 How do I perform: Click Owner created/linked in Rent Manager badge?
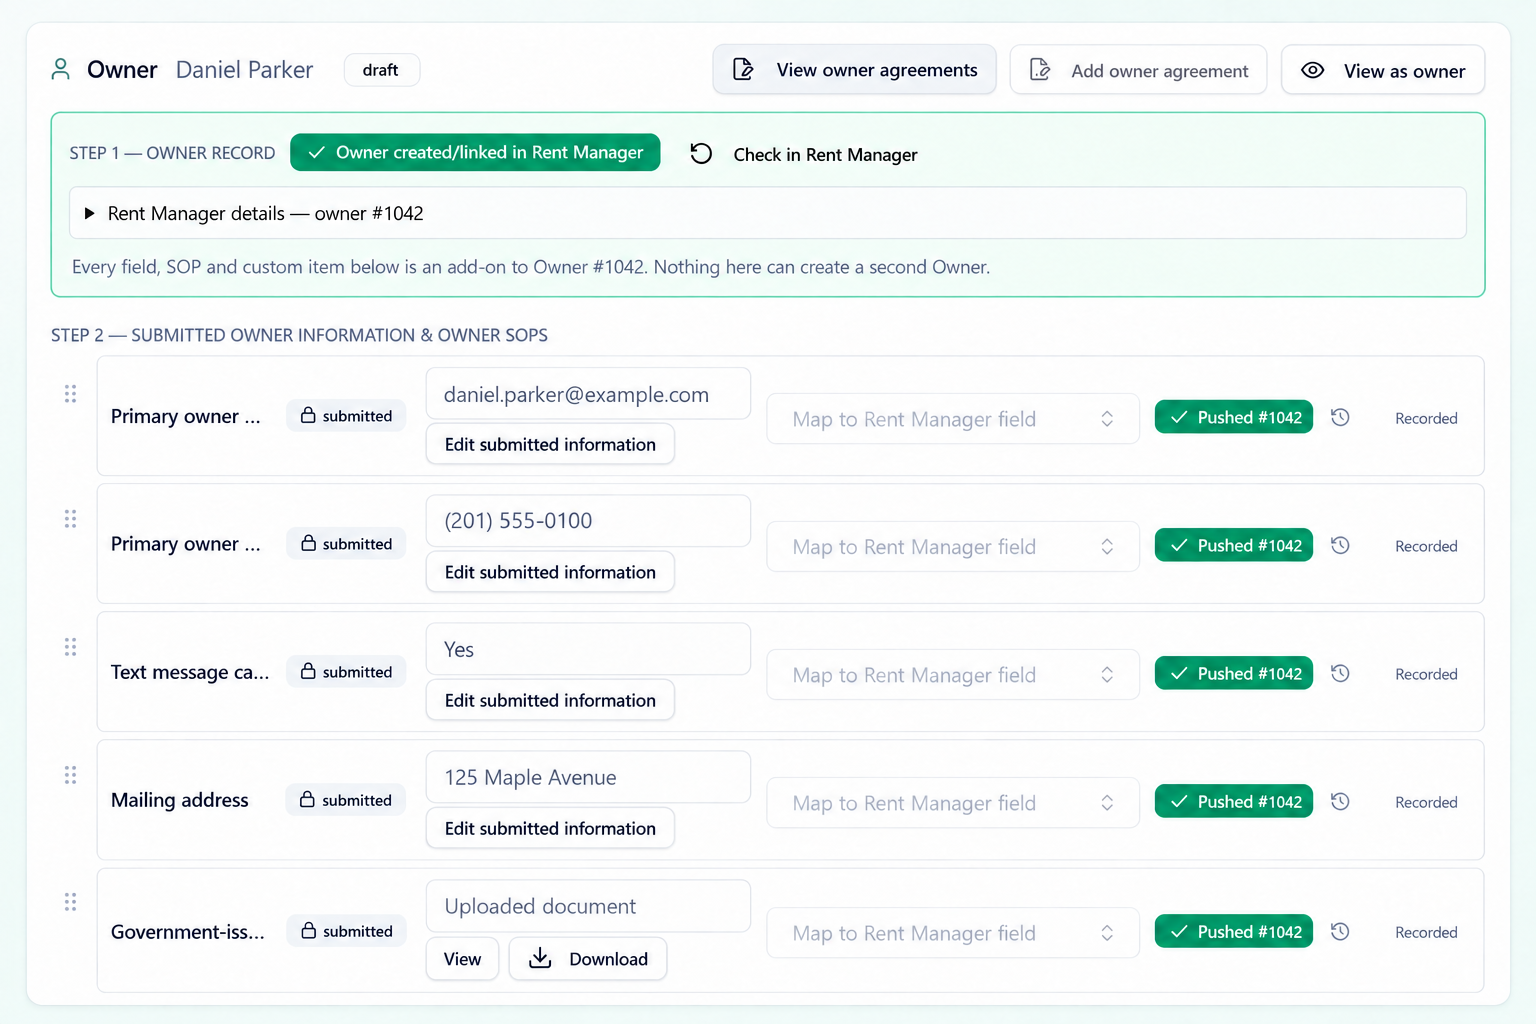pyautogui.click(x=475, y=152)
